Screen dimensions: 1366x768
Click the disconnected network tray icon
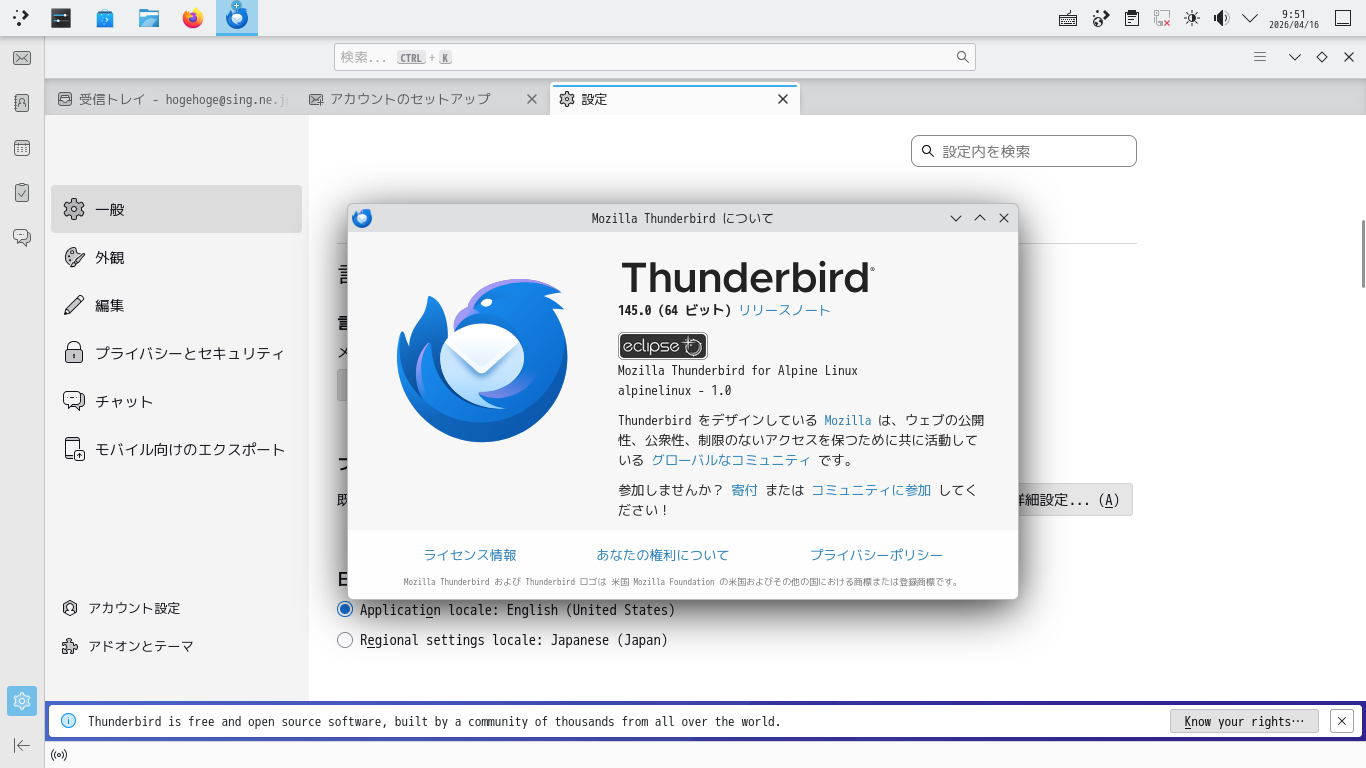1162,18
